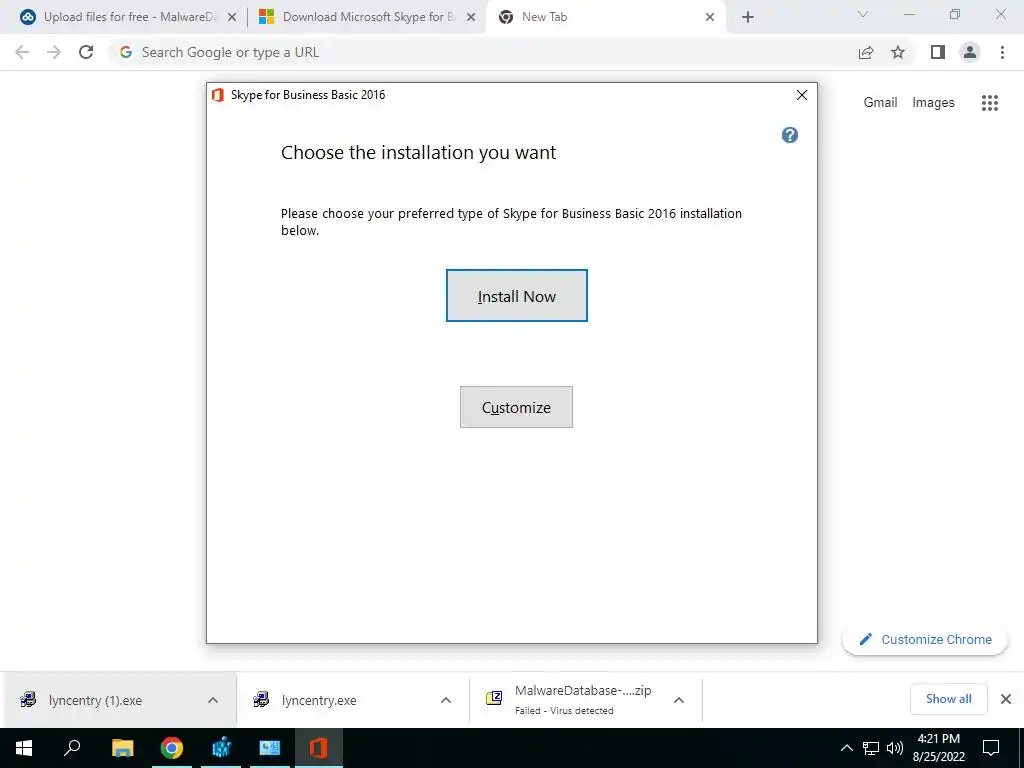Open the taskbar search magnifier
Viewport: 1024px width, 768px height.
click(x=72, y=748)
